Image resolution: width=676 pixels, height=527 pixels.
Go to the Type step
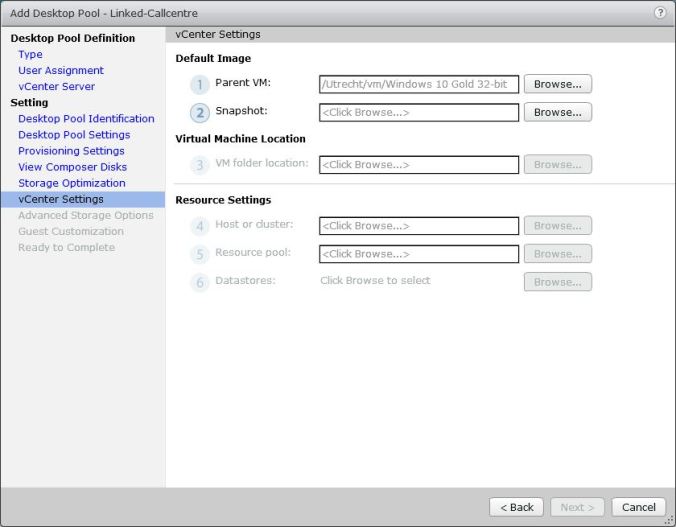pyautogui.click(x=30, y=54)
